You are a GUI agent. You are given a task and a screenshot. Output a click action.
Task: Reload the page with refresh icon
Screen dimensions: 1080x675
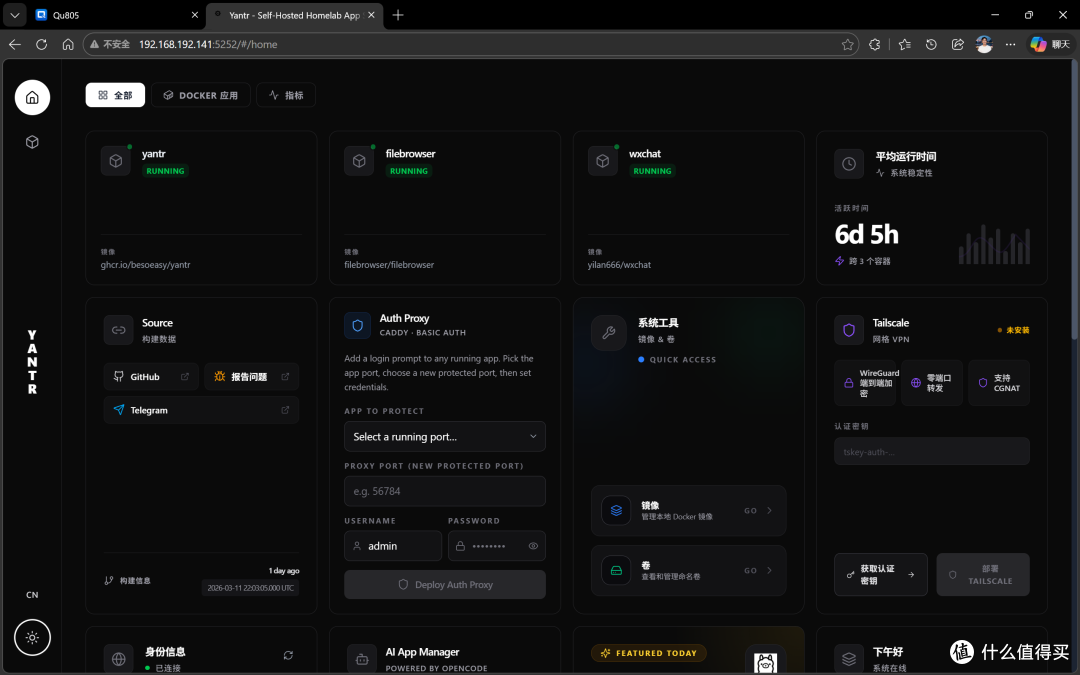pyautogui.click(x=41, y=44)
